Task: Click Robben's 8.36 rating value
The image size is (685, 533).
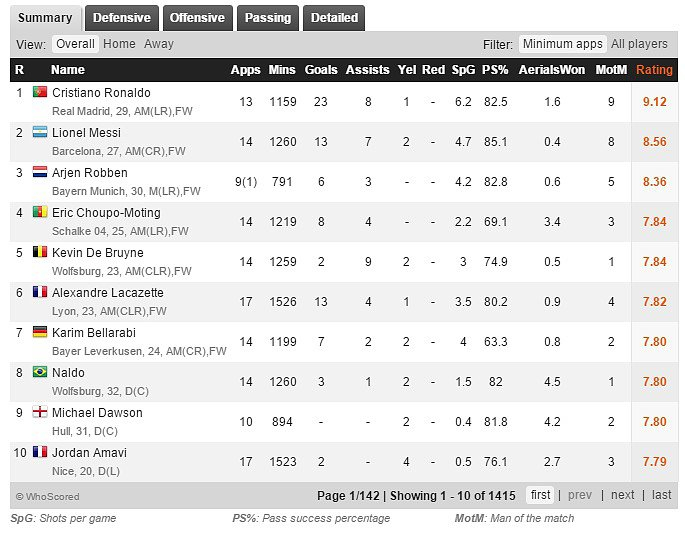Action: click(654, 182)
